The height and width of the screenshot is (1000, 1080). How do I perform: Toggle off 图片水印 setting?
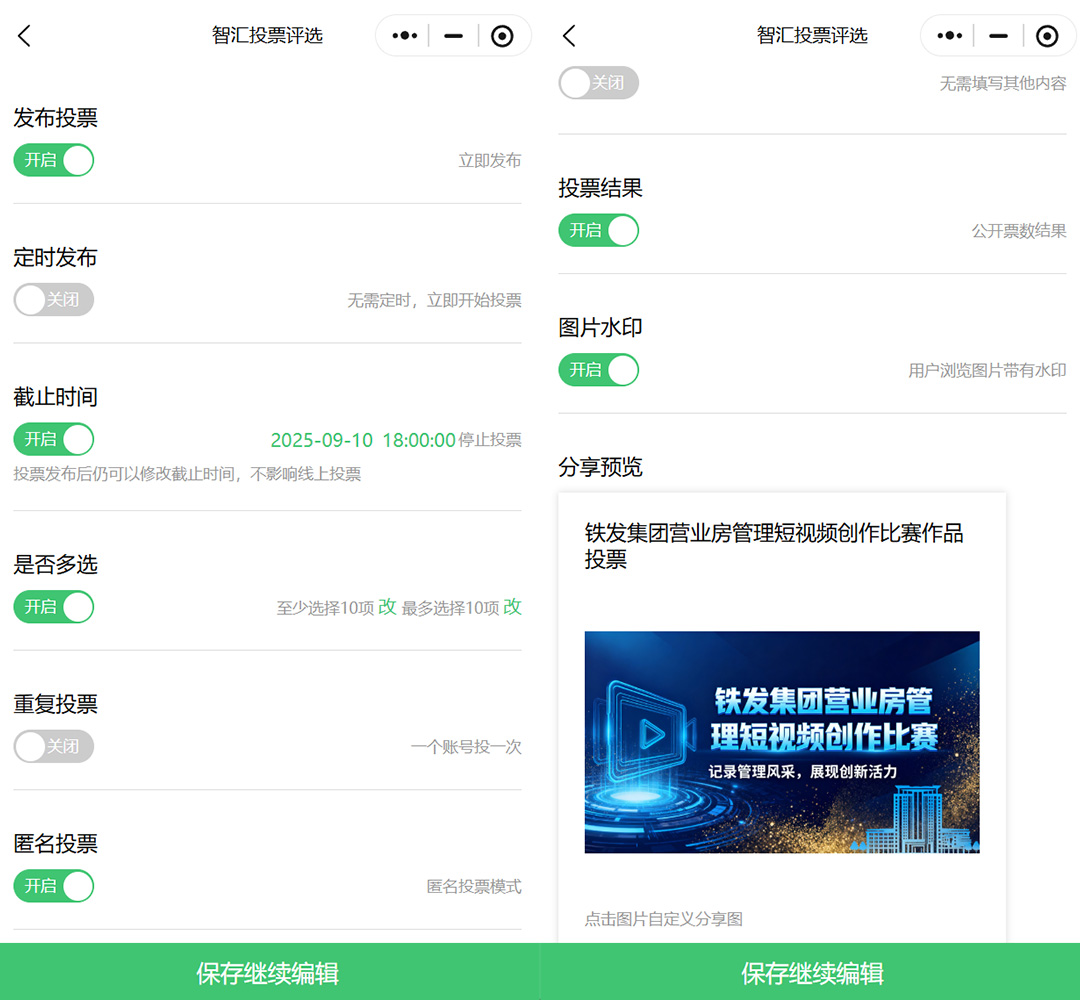coord(598,370)
